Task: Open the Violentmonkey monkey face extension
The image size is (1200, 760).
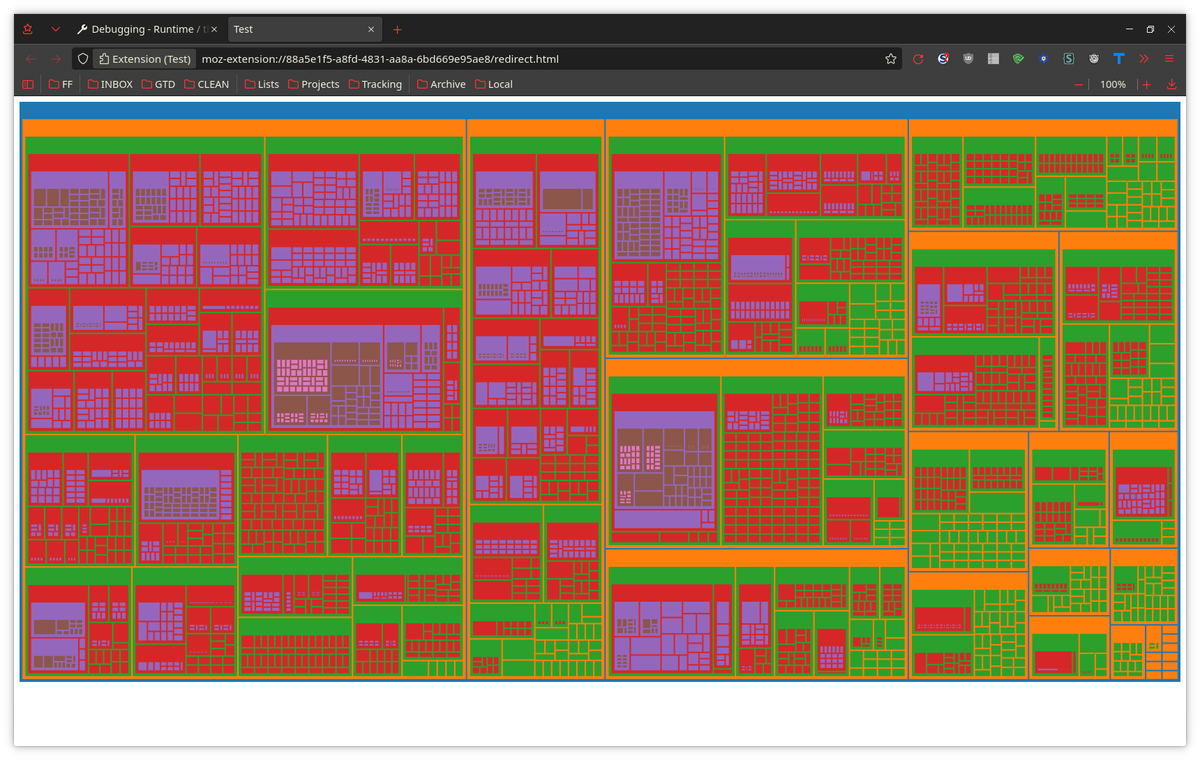Action: pos(1094,59)
